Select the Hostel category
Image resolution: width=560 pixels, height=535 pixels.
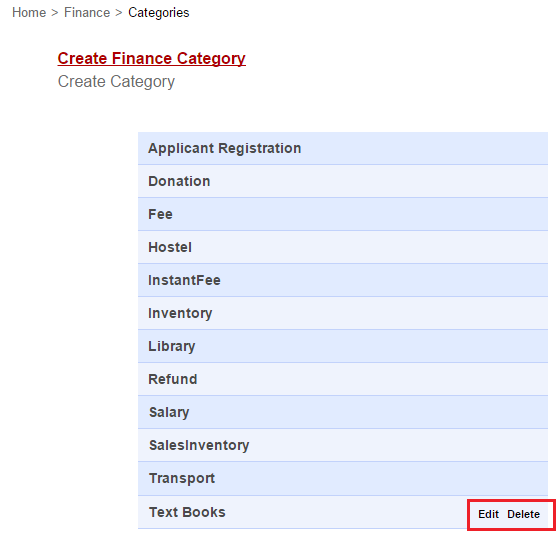click(343, 247)
